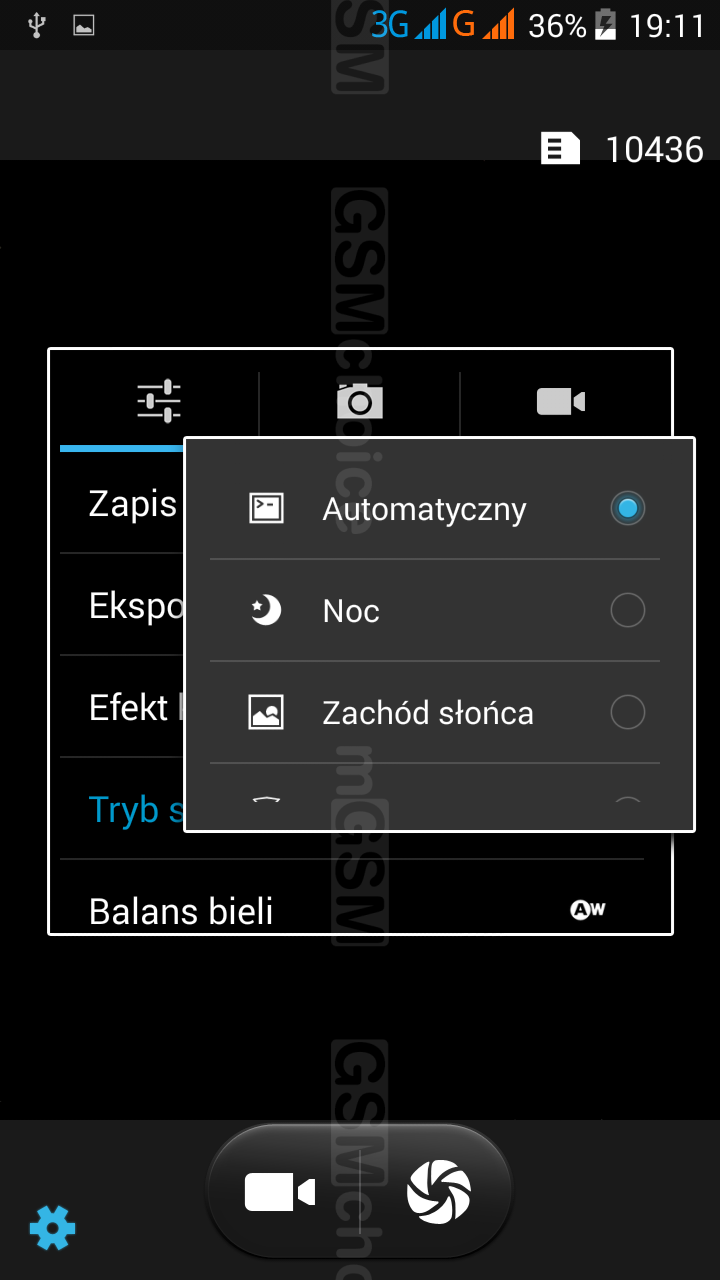This screenshot has height=1280, width=720.
Task: Switch to the video camcorder settings tab
Action: click(x=561, y=402)
